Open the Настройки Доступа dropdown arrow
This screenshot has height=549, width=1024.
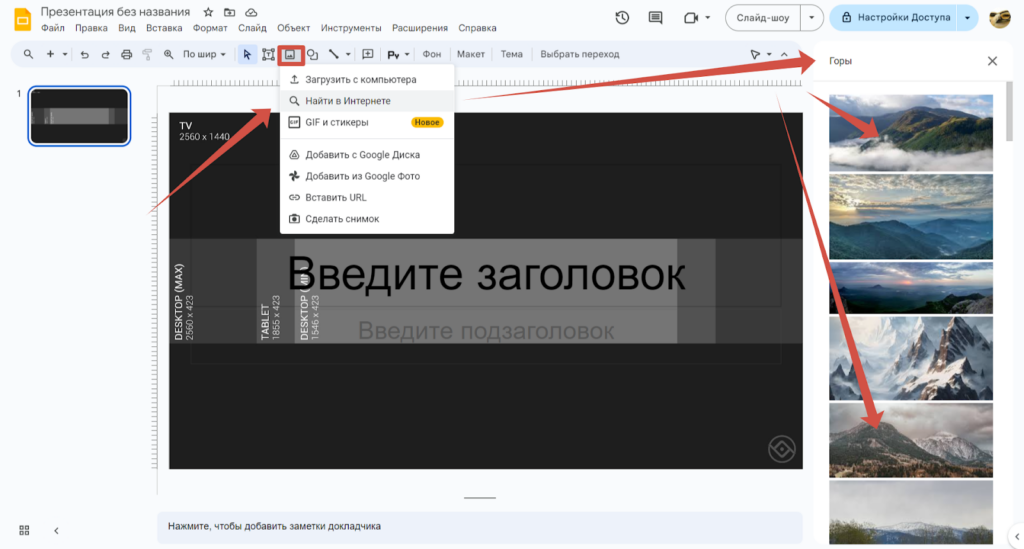967,18
